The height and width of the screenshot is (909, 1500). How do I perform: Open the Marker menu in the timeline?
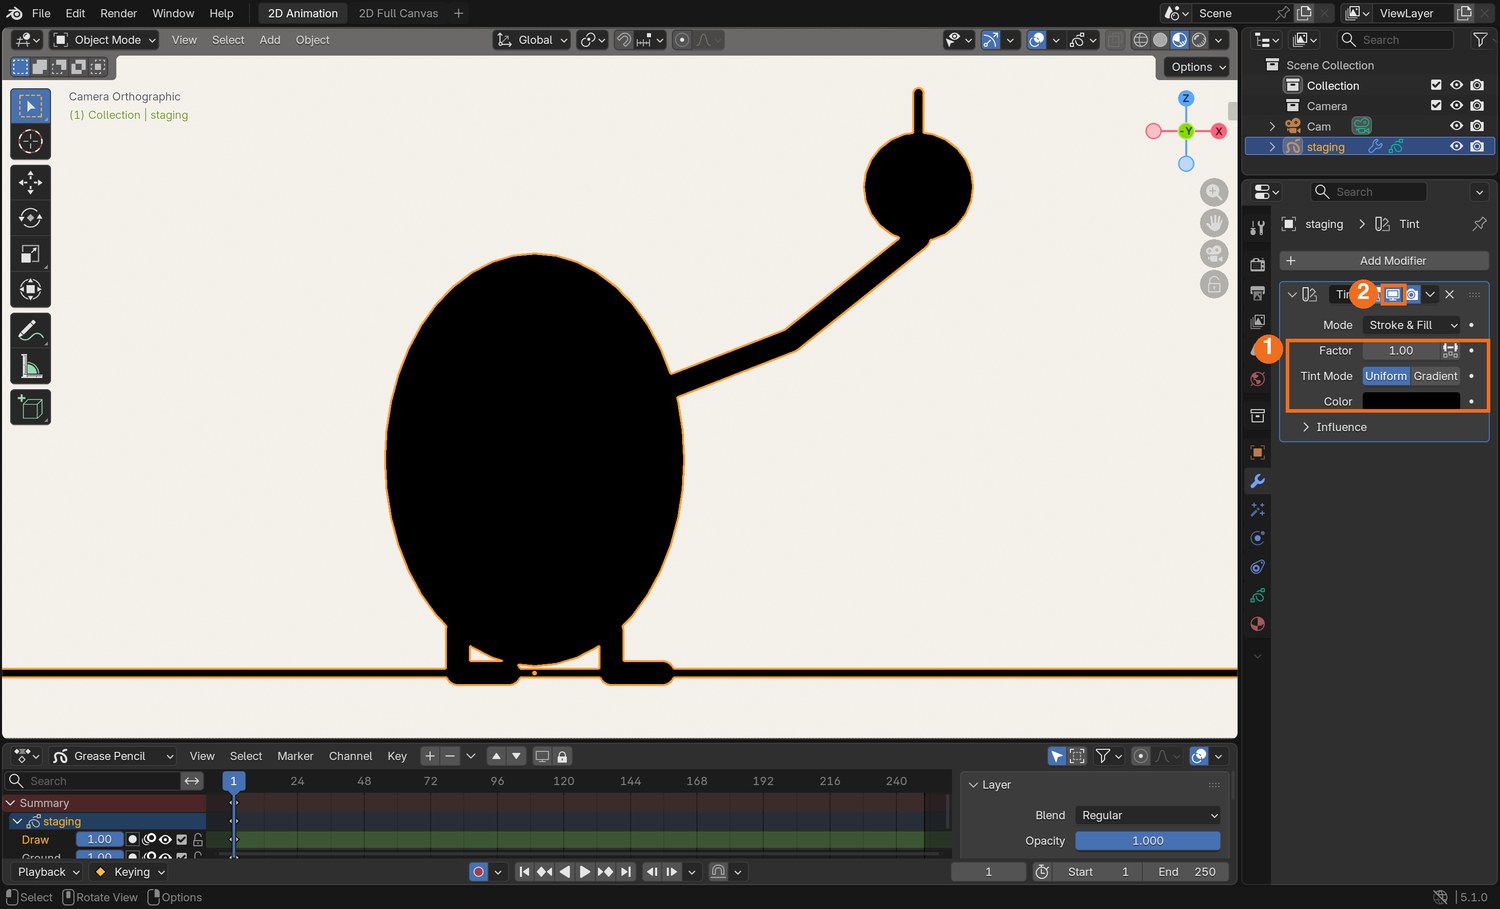[x=295, y=756]
